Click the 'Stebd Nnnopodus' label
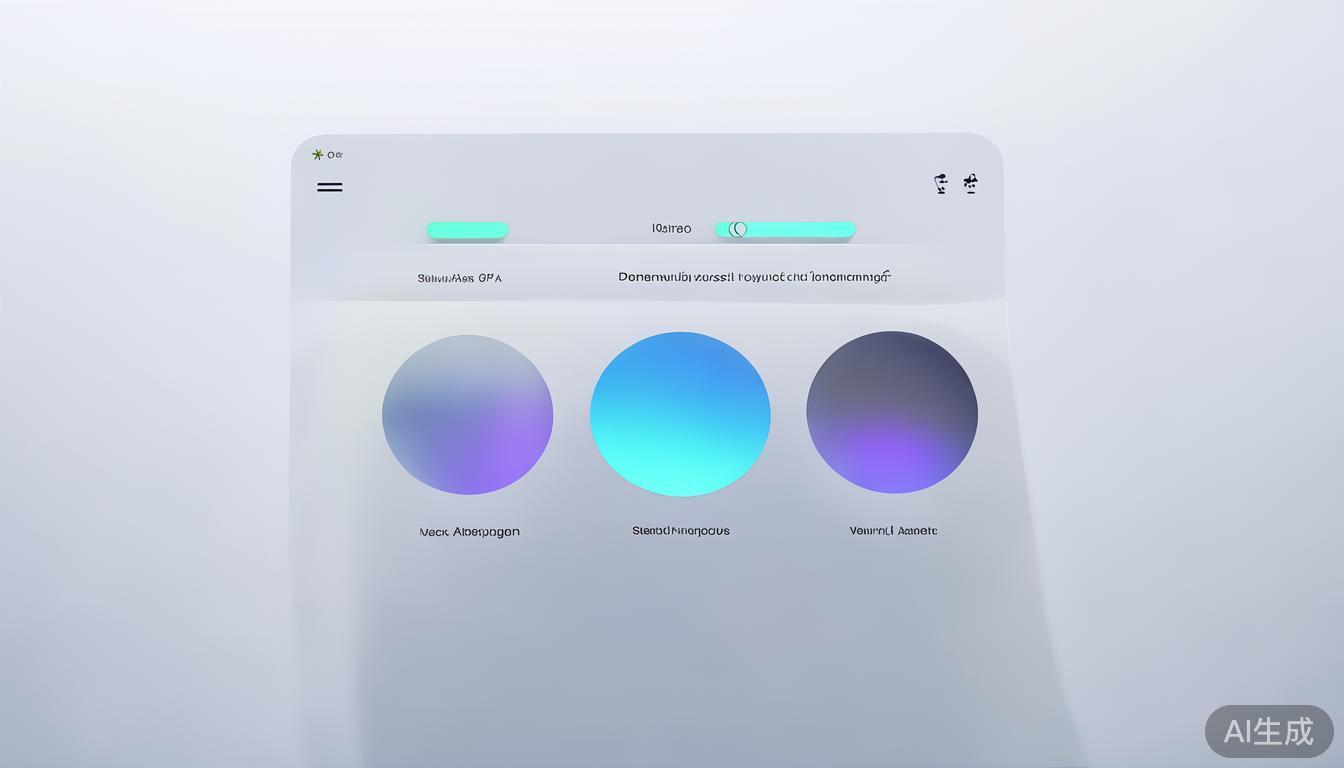Viewport: 1344px width, 768px height. 680,531
